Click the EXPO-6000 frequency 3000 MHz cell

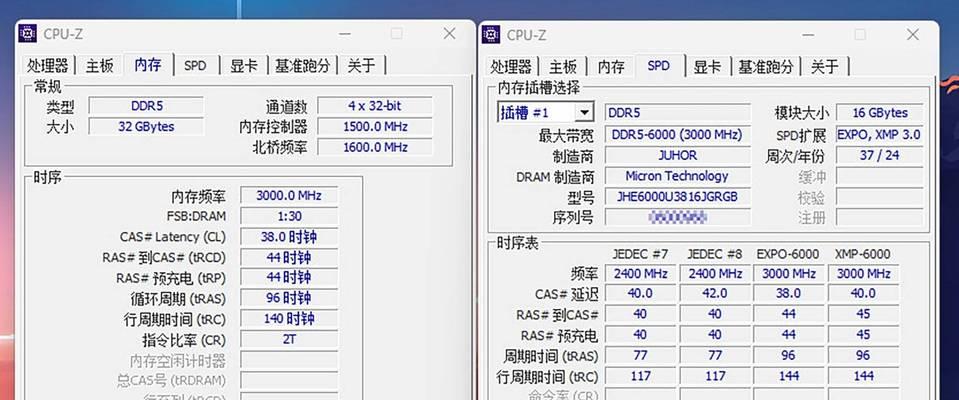point(788,273)
